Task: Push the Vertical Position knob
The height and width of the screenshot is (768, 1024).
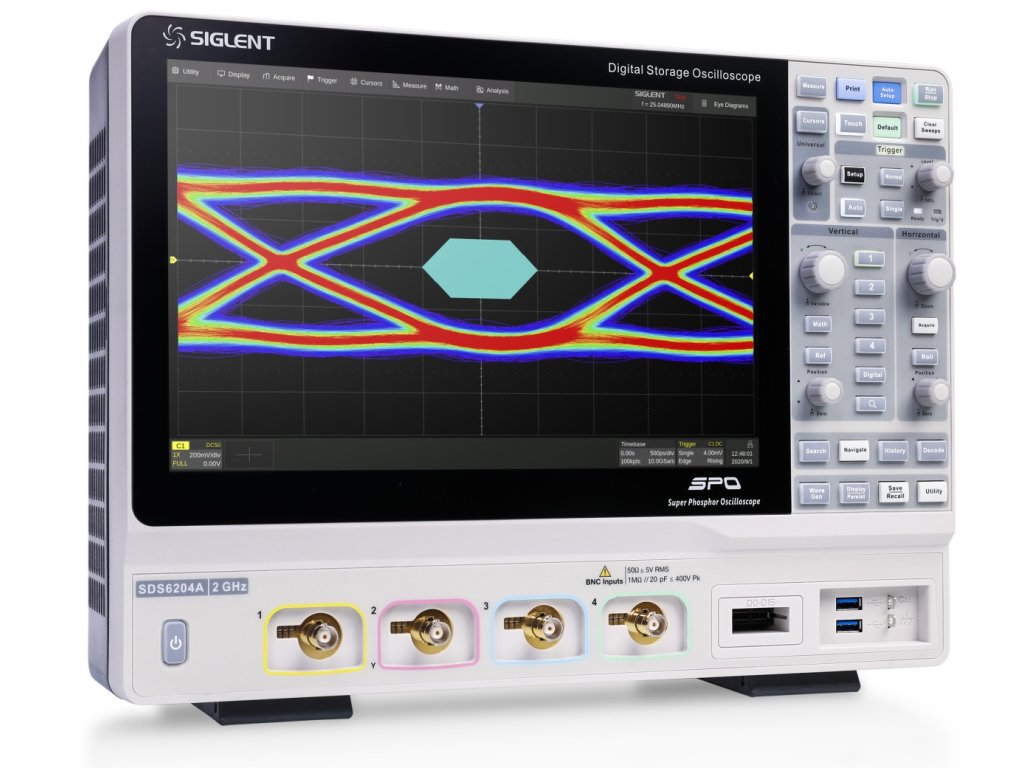Action: (x=823, y=392)
